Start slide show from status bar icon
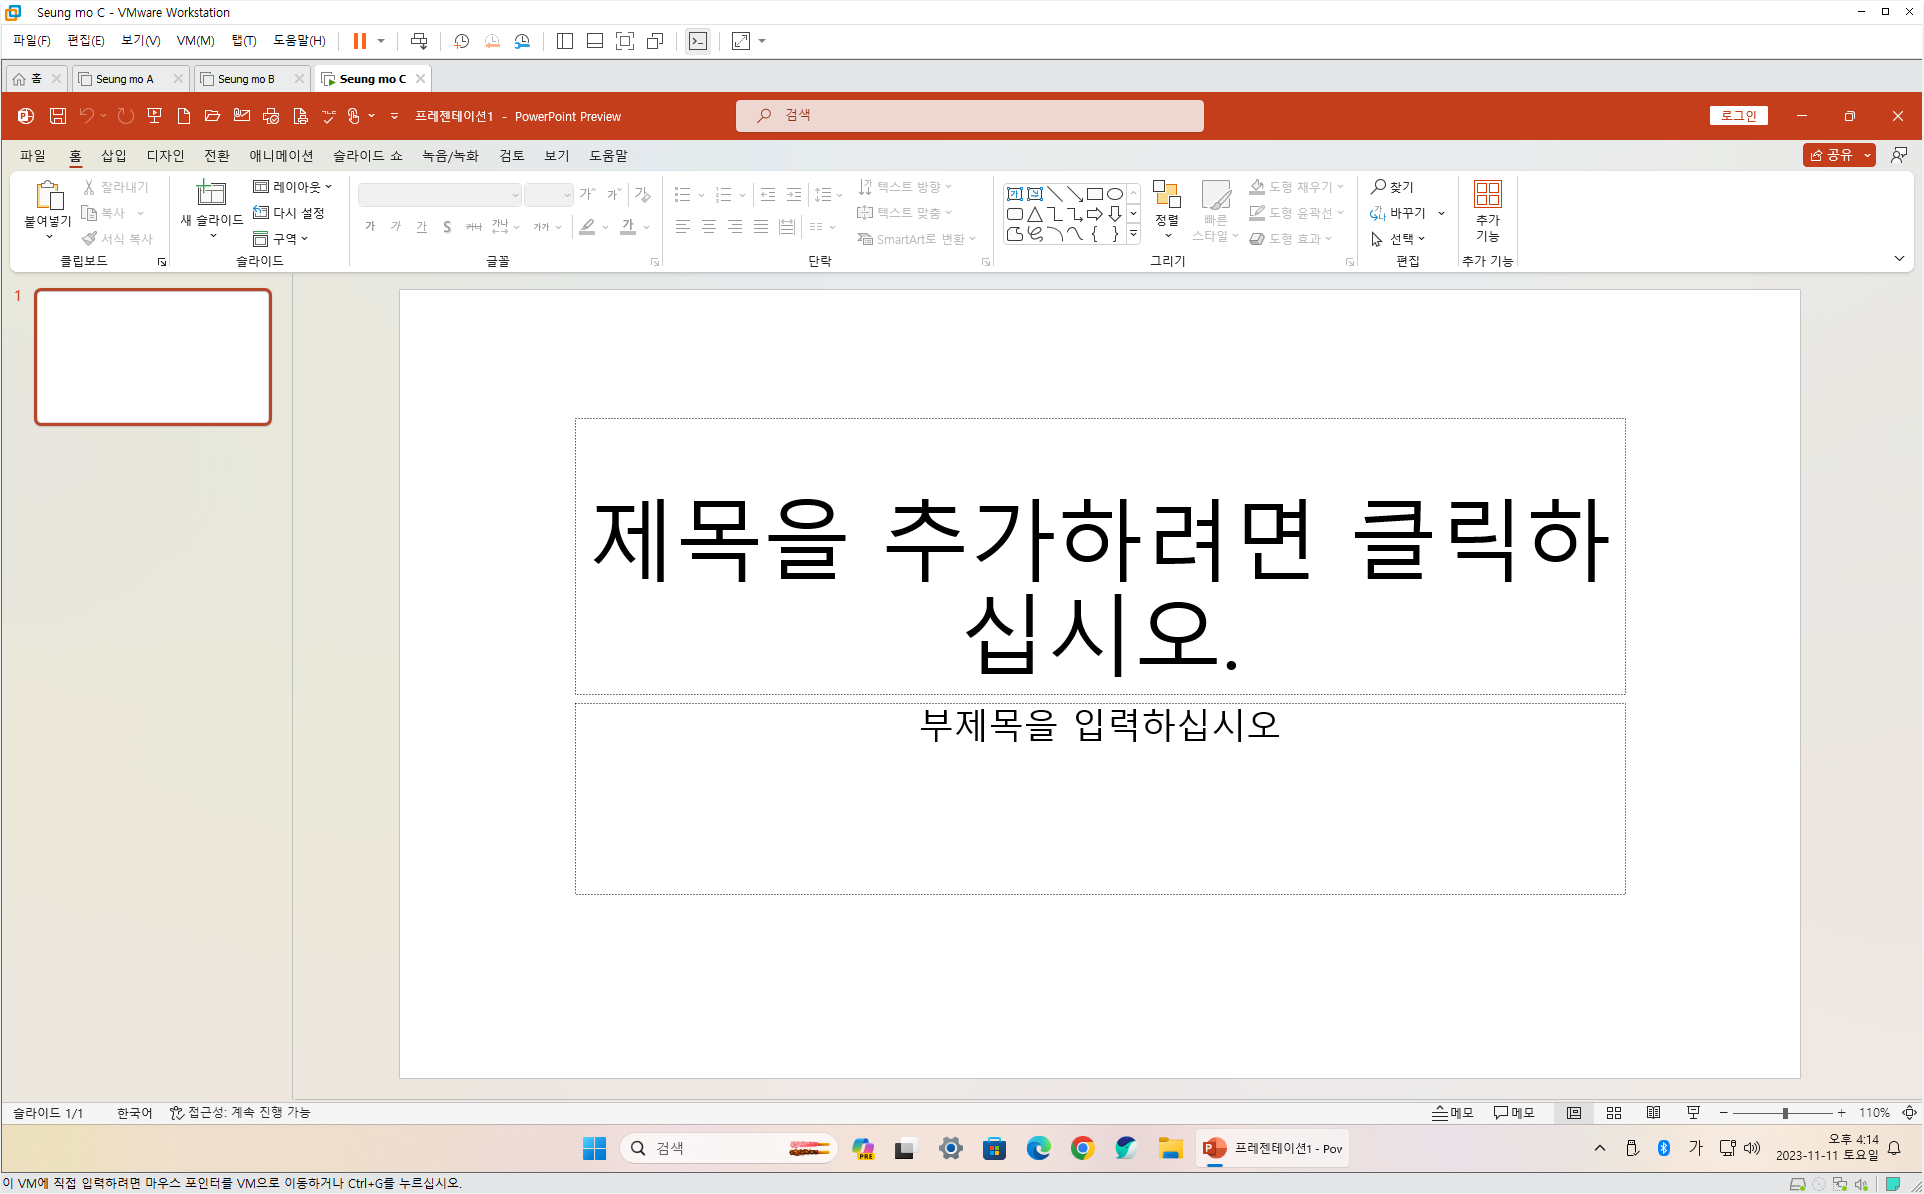Screen dimensions: 1924x1194 [1693, 1113]
